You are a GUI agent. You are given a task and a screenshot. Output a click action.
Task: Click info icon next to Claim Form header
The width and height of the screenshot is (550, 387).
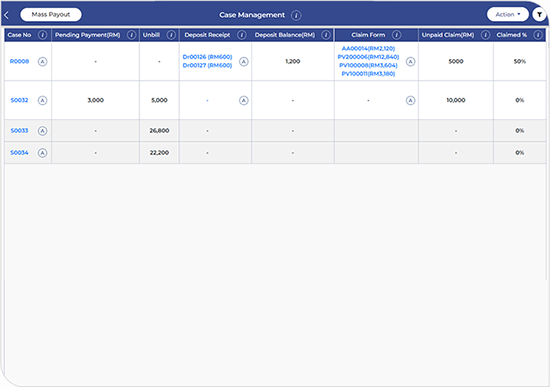click(396, 35)
